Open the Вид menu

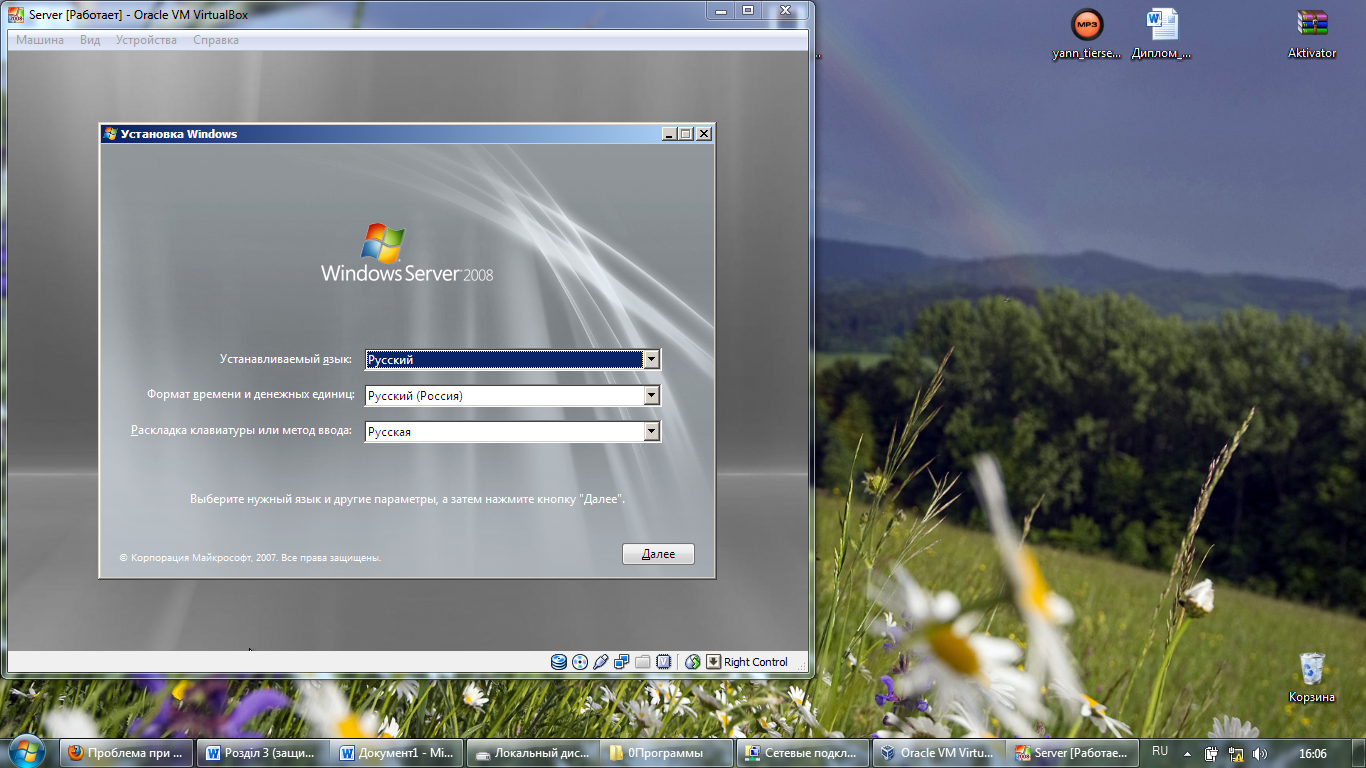coord(90,40)
